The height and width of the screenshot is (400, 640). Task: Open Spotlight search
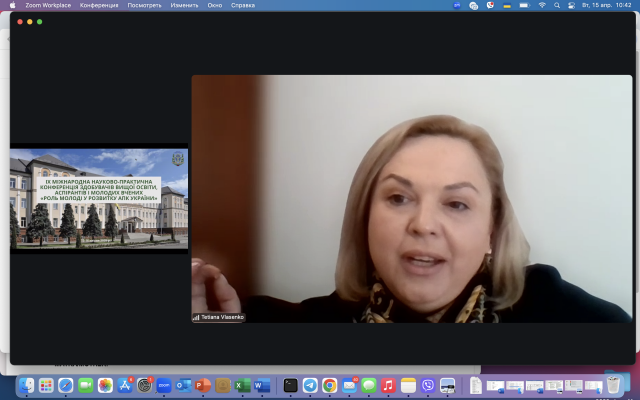click(557, 5)
